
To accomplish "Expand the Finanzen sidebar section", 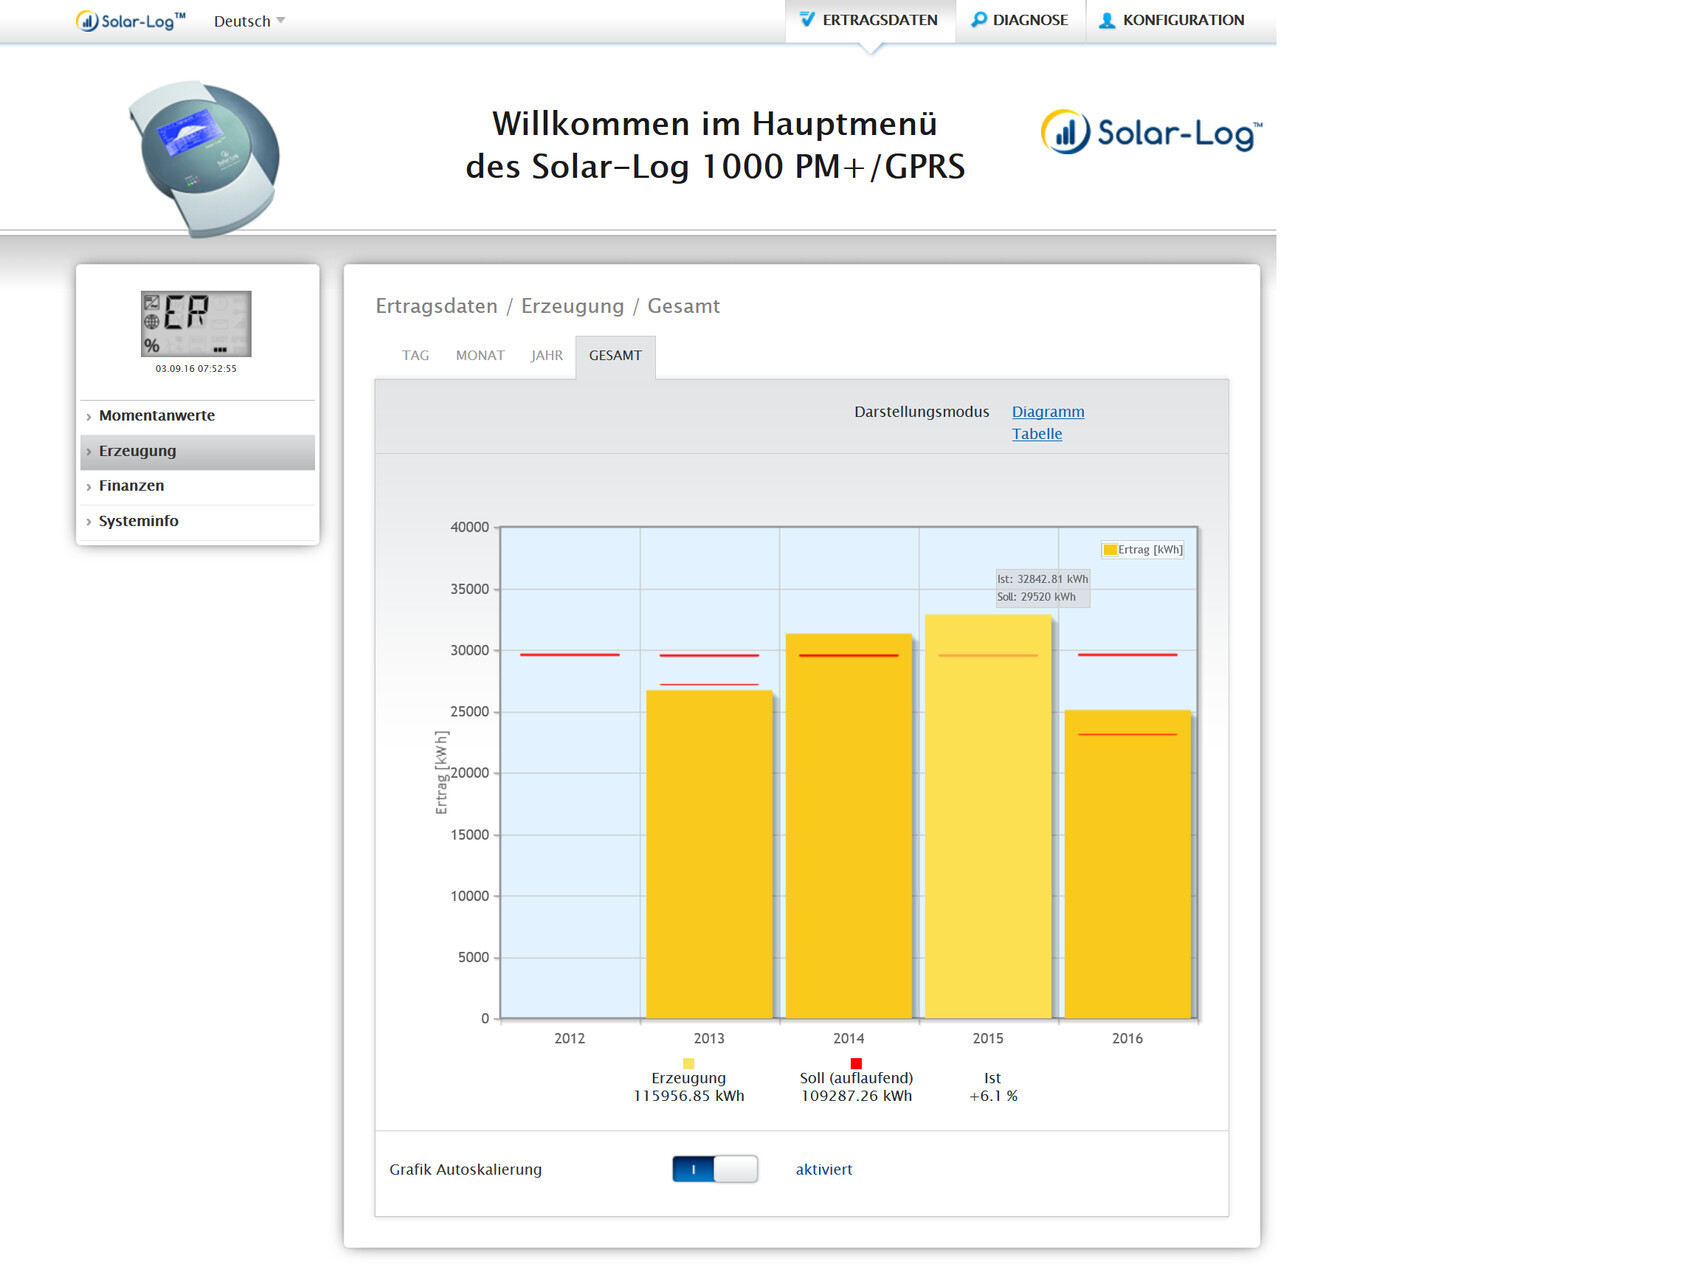I will click(131, 486).
